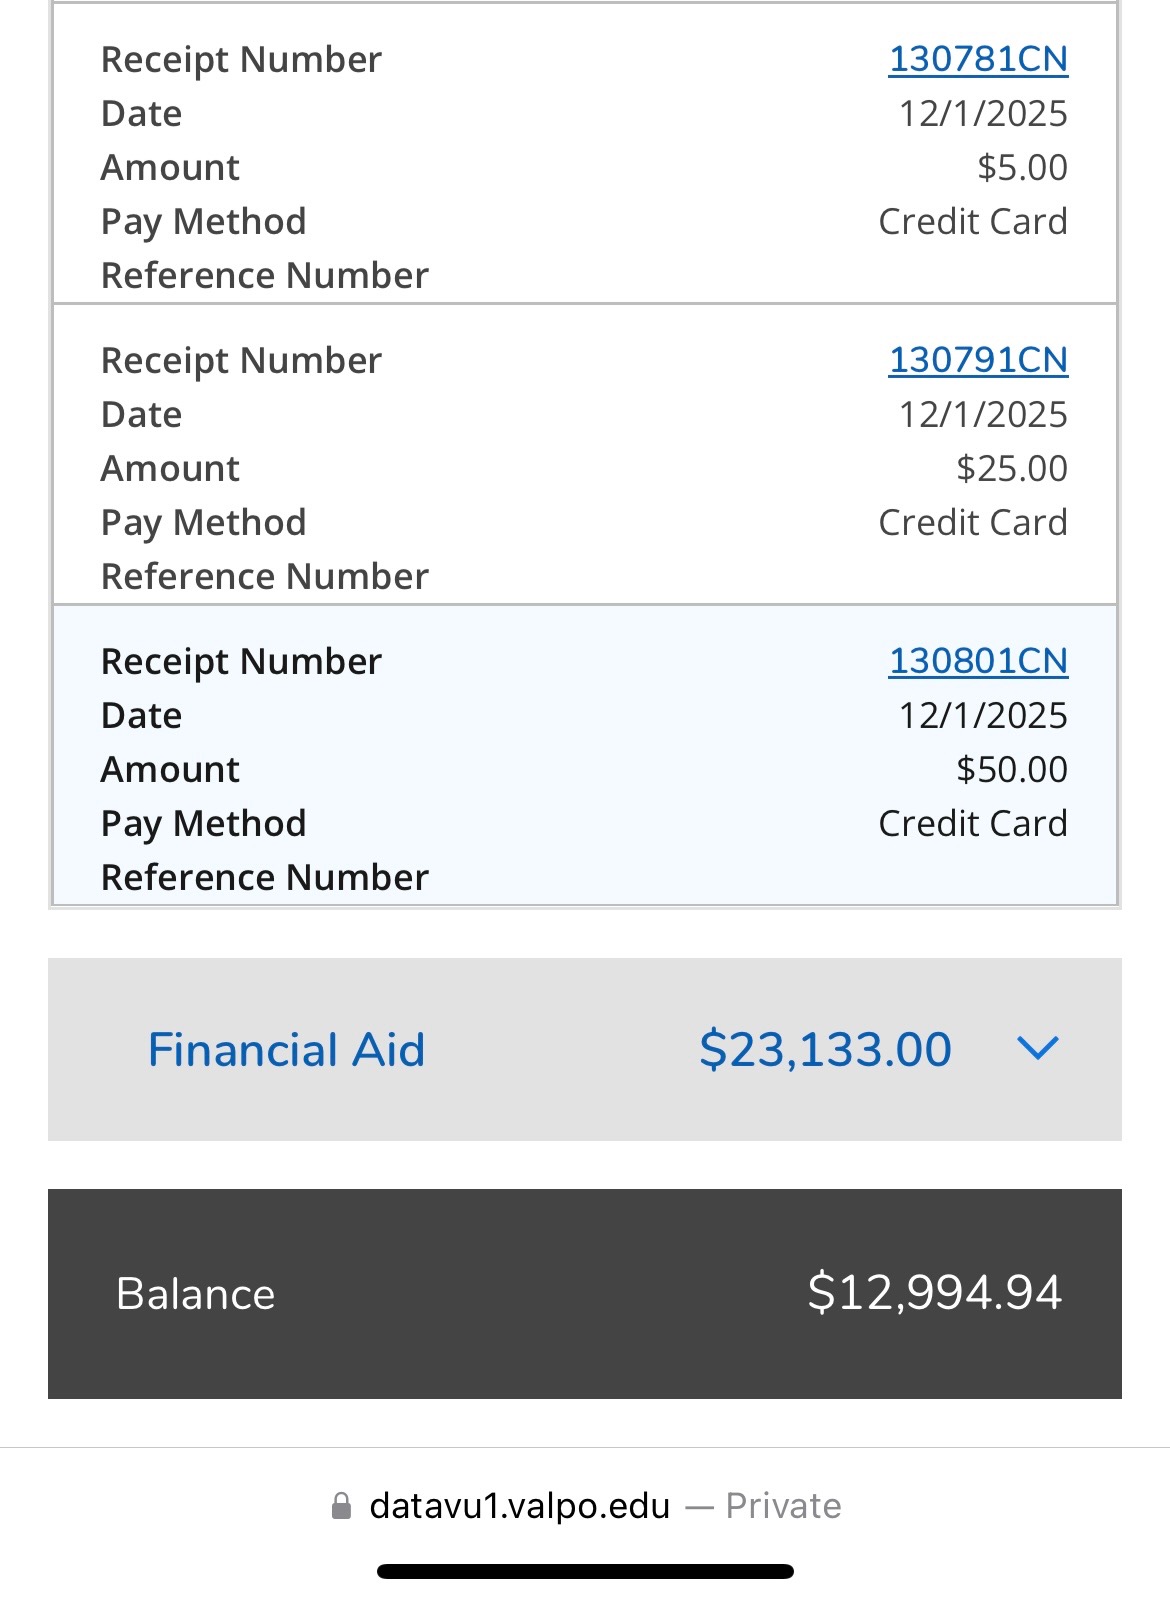Tap the home indicator bar
Screen dimensions: 1170x1603
click(x=585, y=1572)
